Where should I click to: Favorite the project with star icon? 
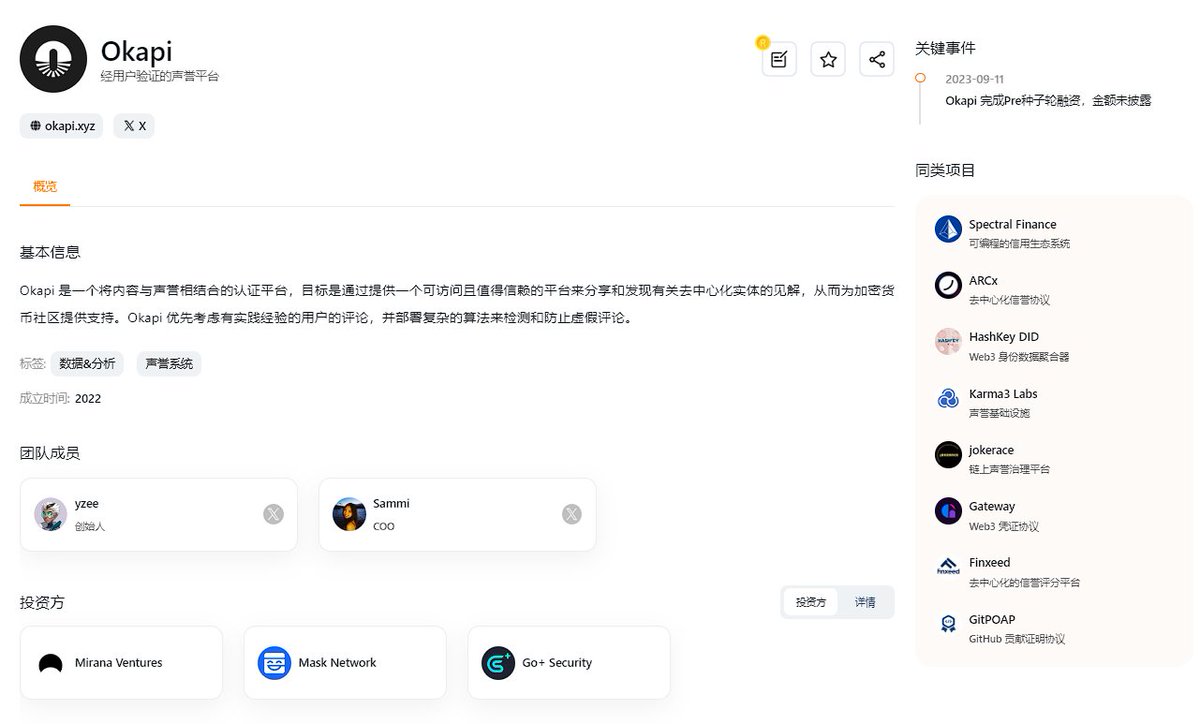pyautogui.click(x=828, y=59)
